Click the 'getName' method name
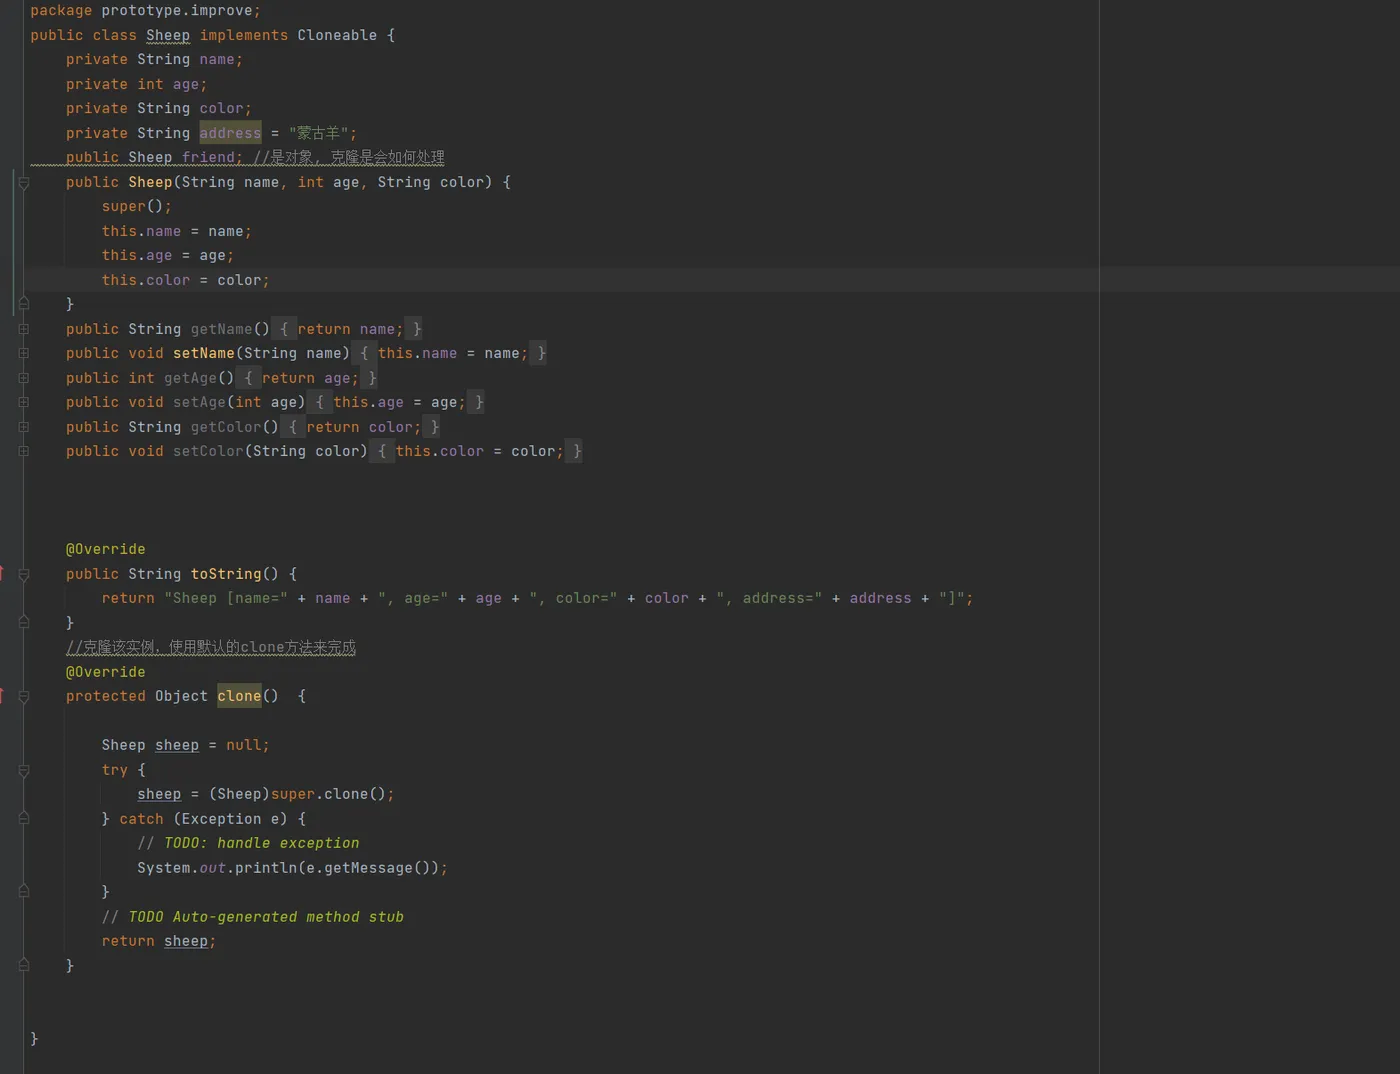 click(221, 329)
